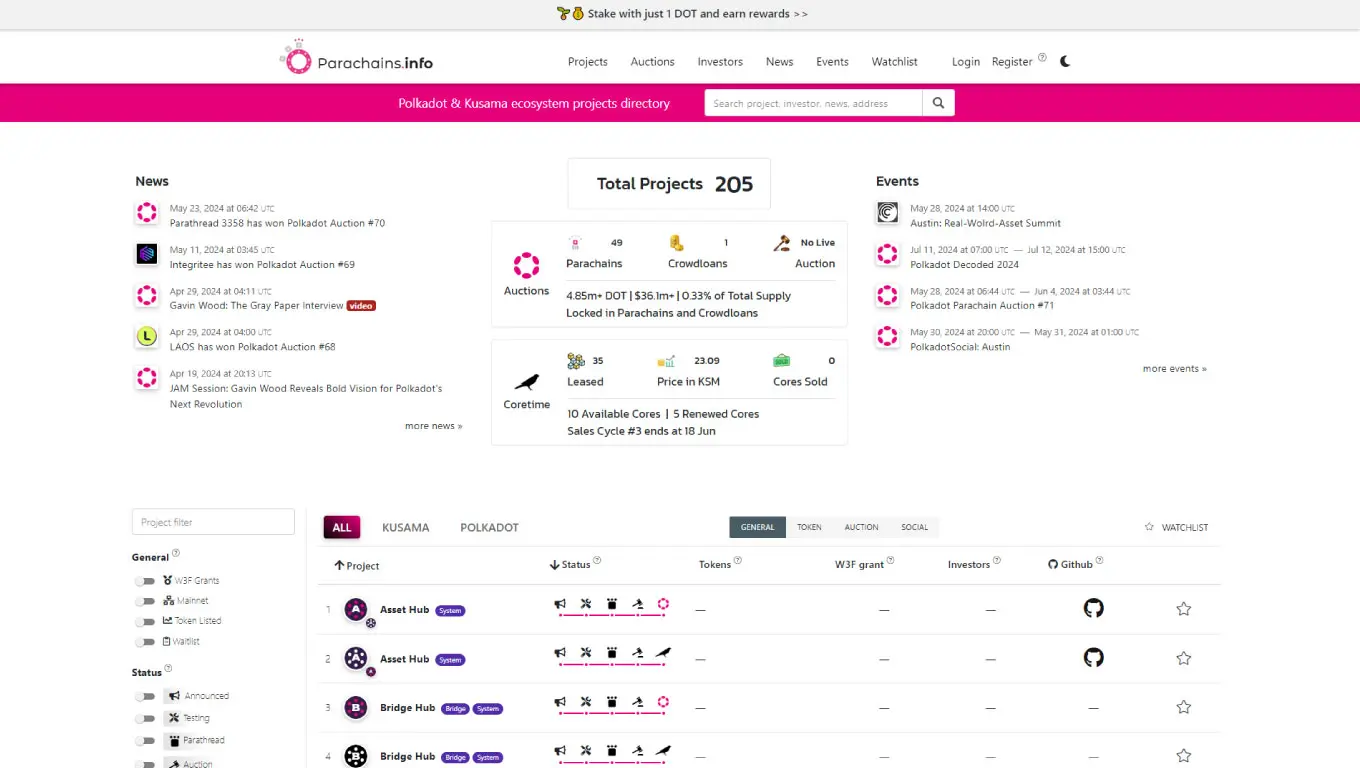Switch to AUCTION view tab
Screen dimensions: 1360x768
(861, 527)
